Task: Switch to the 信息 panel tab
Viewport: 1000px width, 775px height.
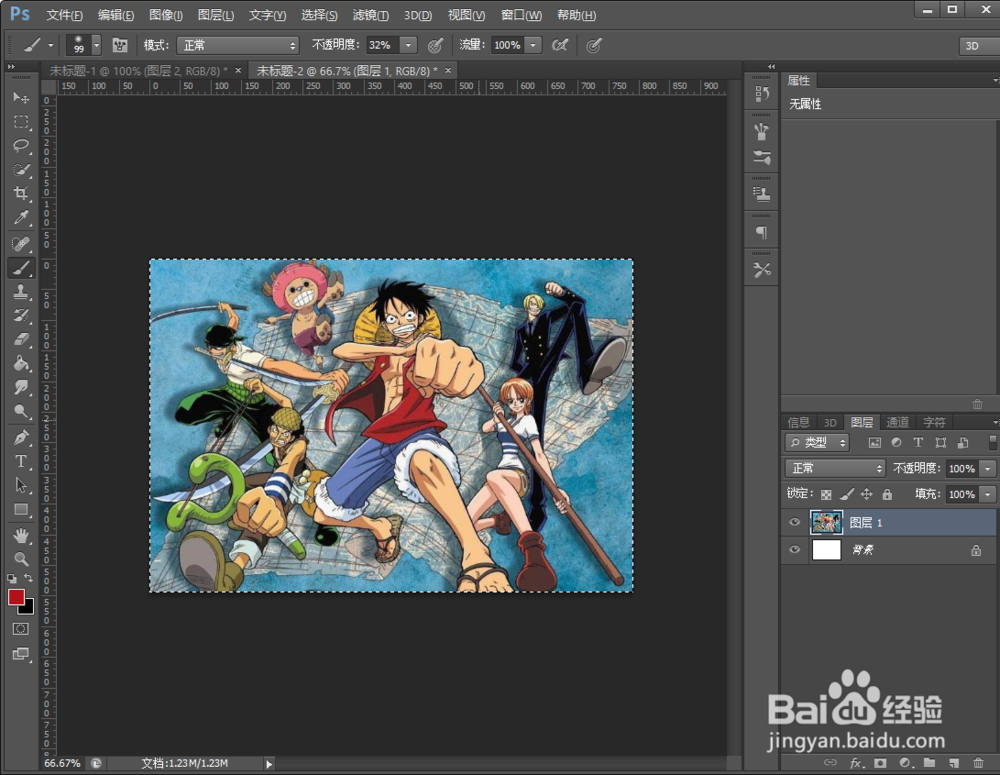Action: (798, 422)
